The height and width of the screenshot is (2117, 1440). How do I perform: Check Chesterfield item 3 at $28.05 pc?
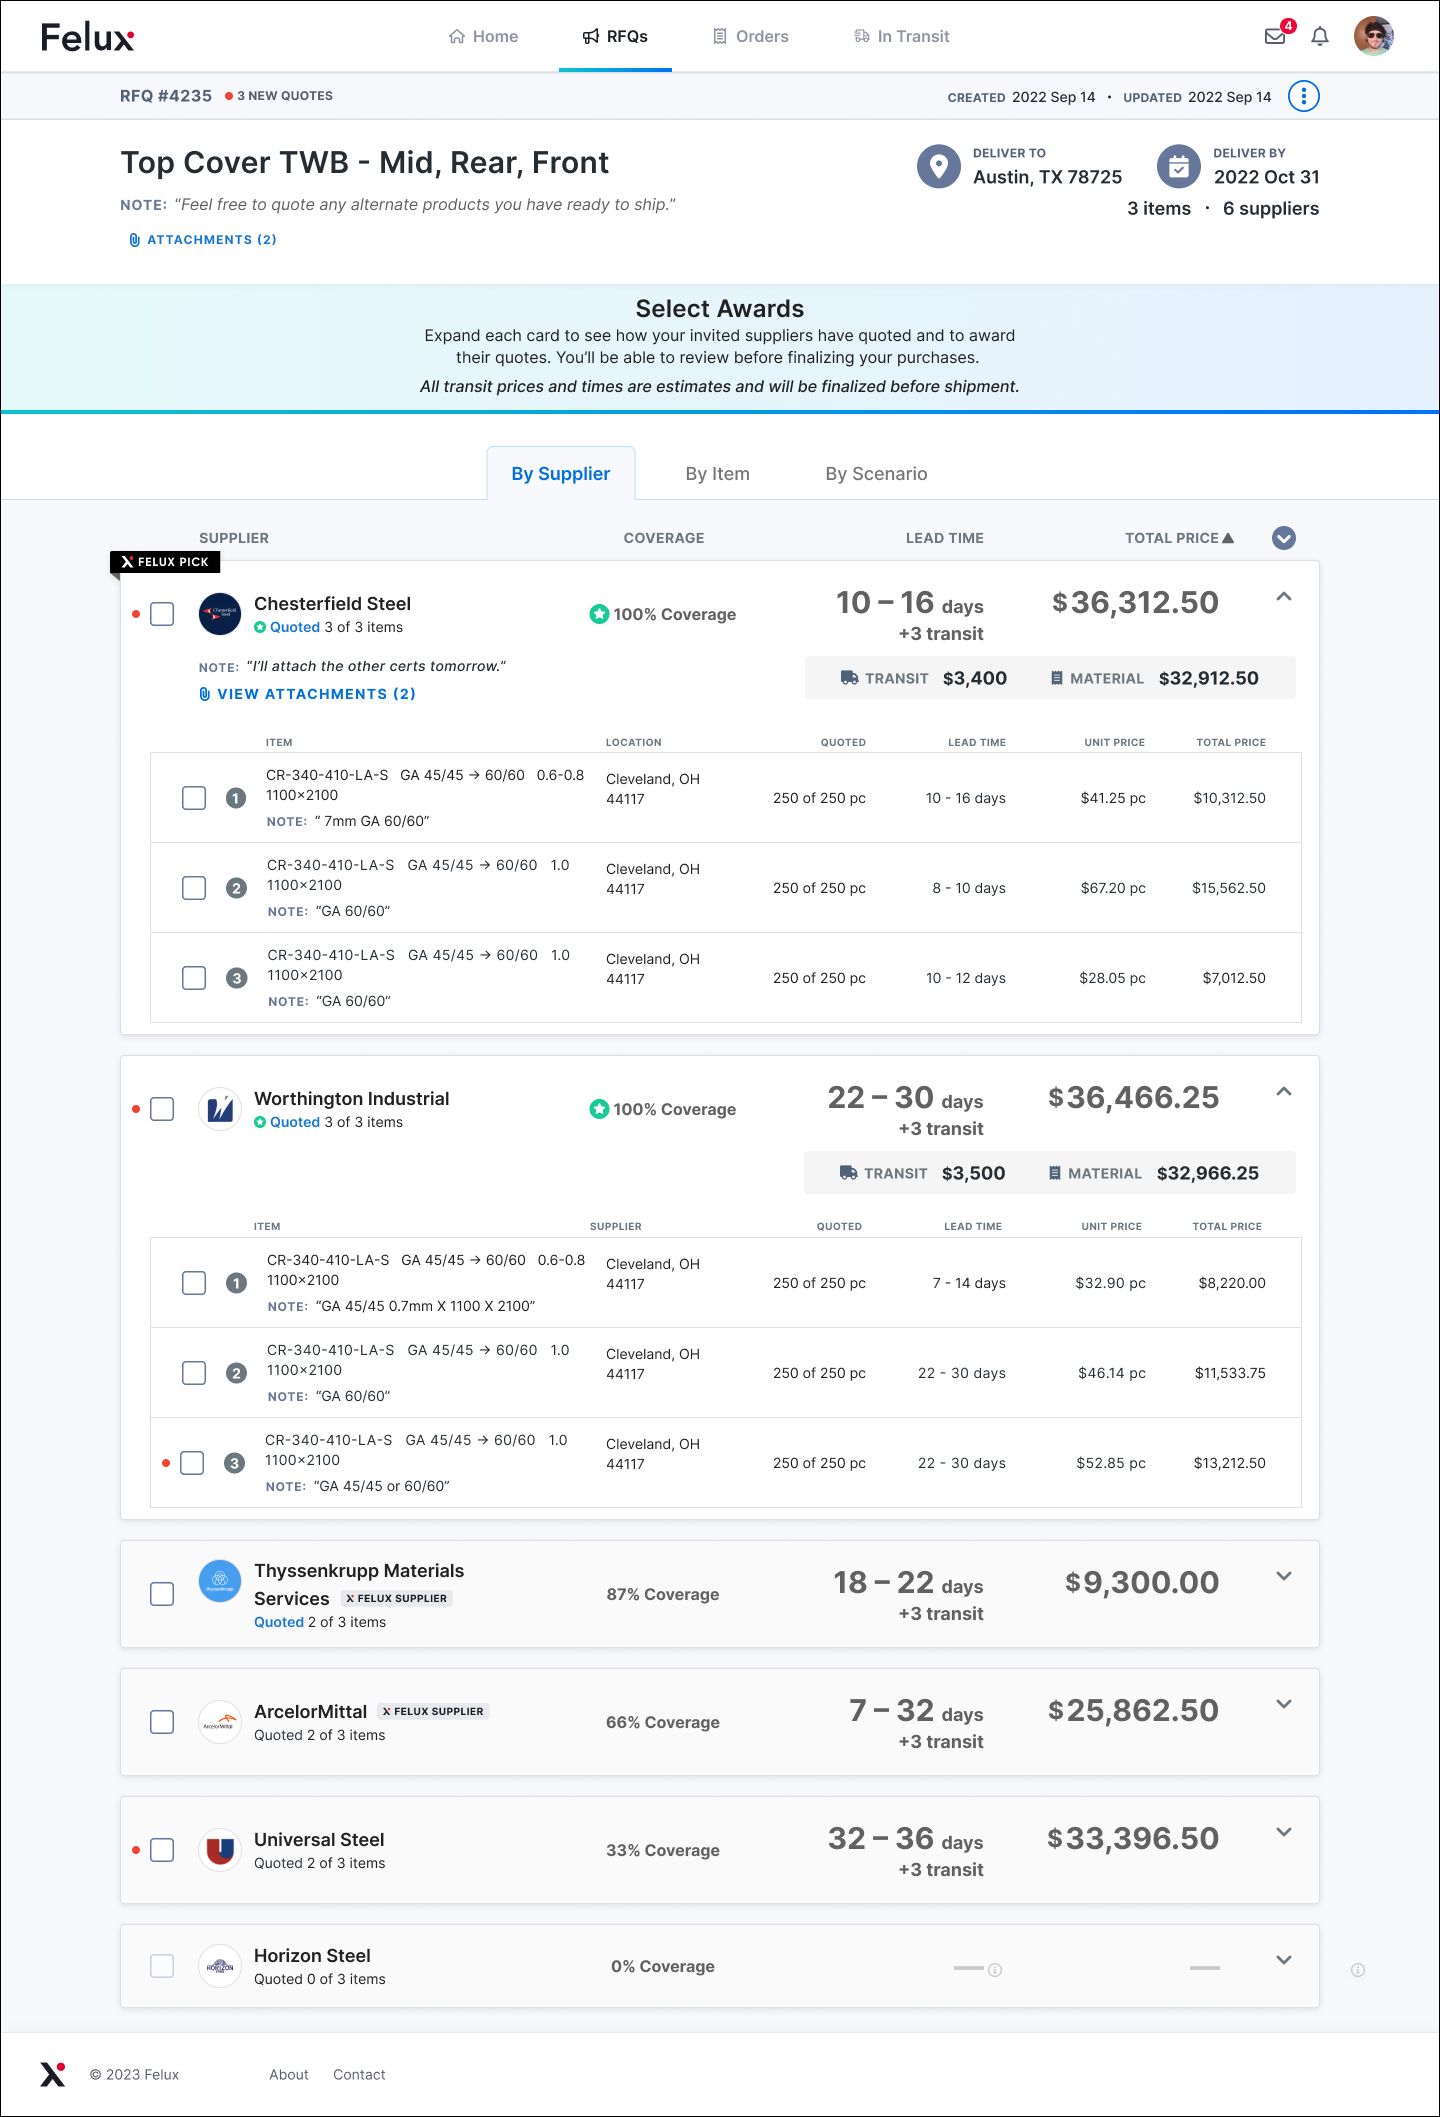click(x=194, y=978)
